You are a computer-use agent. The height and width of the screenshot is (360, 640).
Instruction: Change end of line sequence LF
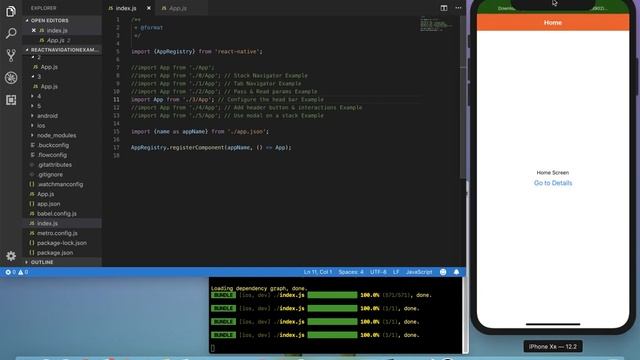point(396,272)
